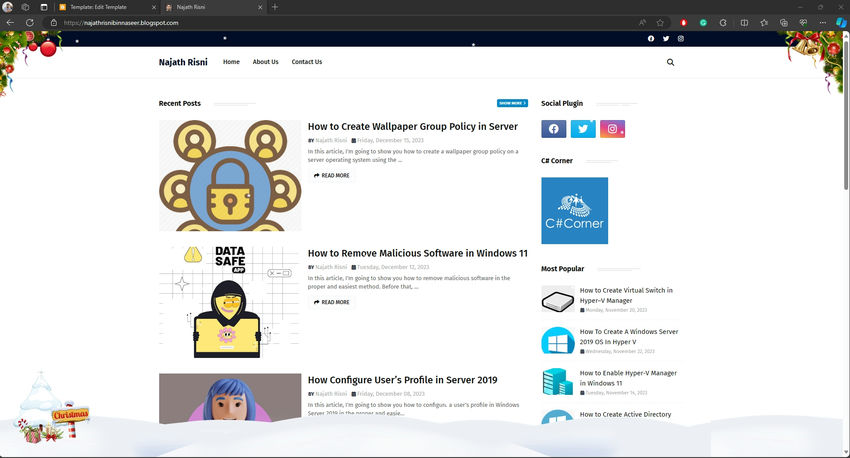This screenshot has width=850, height=458.
Task: Reload the page with the refresh icon
Action: pos(30,23)
